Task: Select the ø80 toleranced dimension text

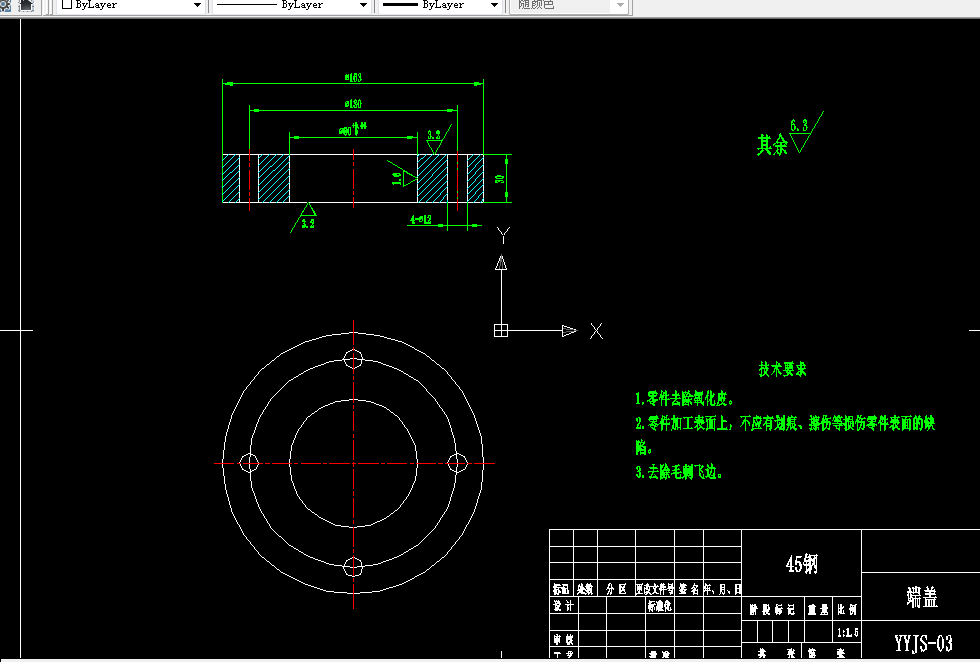Action: coord(353,129)
